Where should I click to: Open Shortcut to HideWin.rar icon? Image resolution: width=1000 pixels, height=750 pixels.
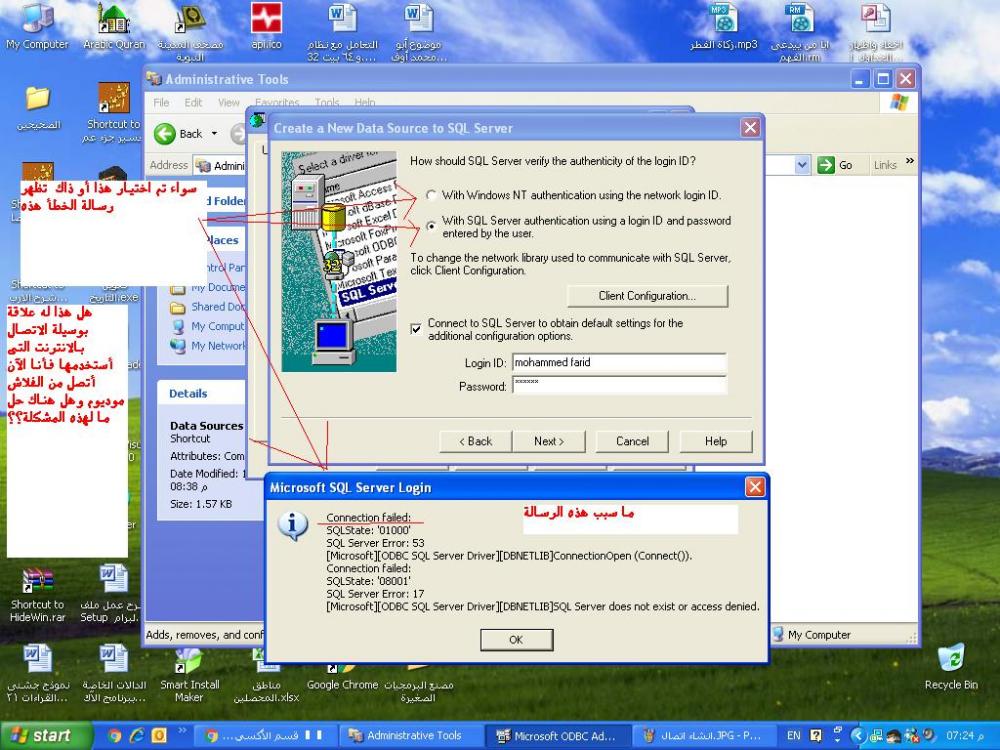click(x=37, y=595)
